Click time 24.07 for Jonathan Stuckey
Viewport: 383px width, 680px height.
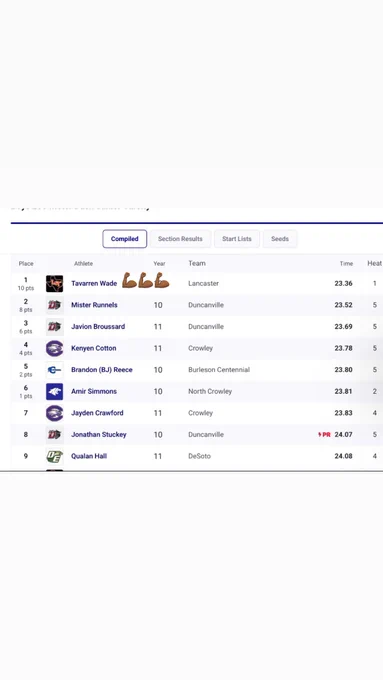coord(344,435)
